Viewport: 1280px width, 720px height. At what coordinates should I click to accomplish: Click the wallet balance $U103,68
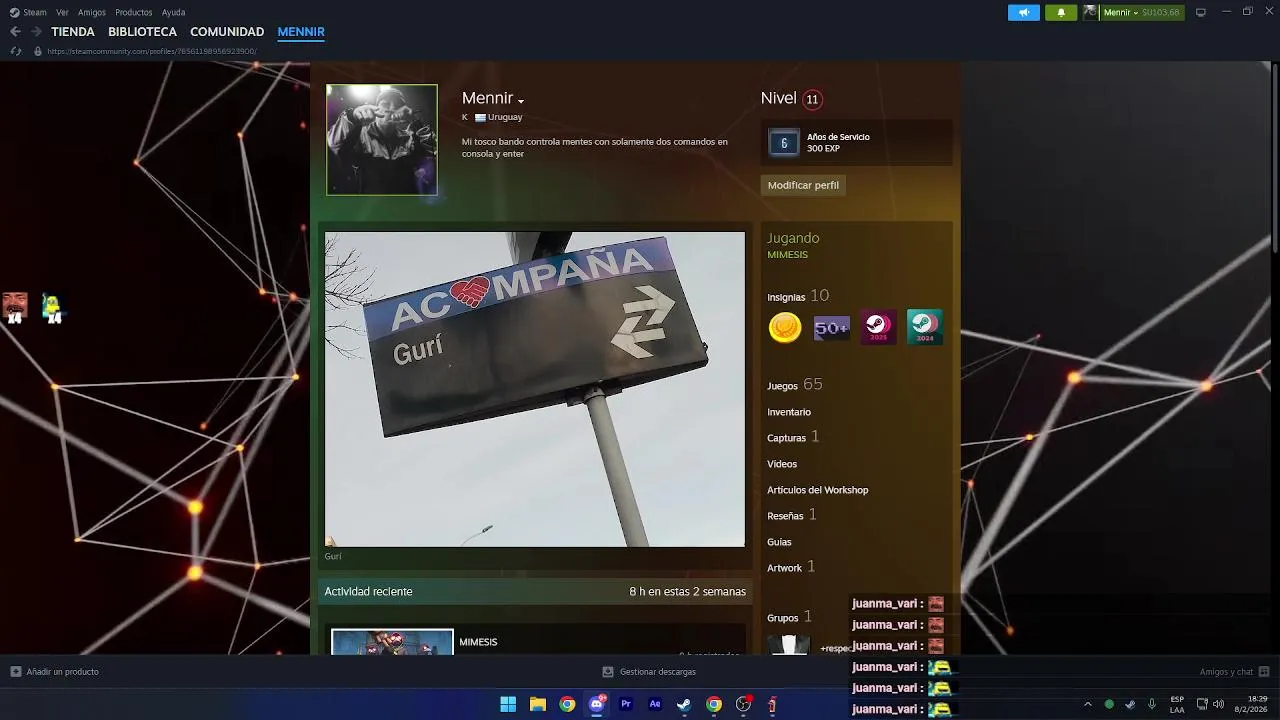1160,12
